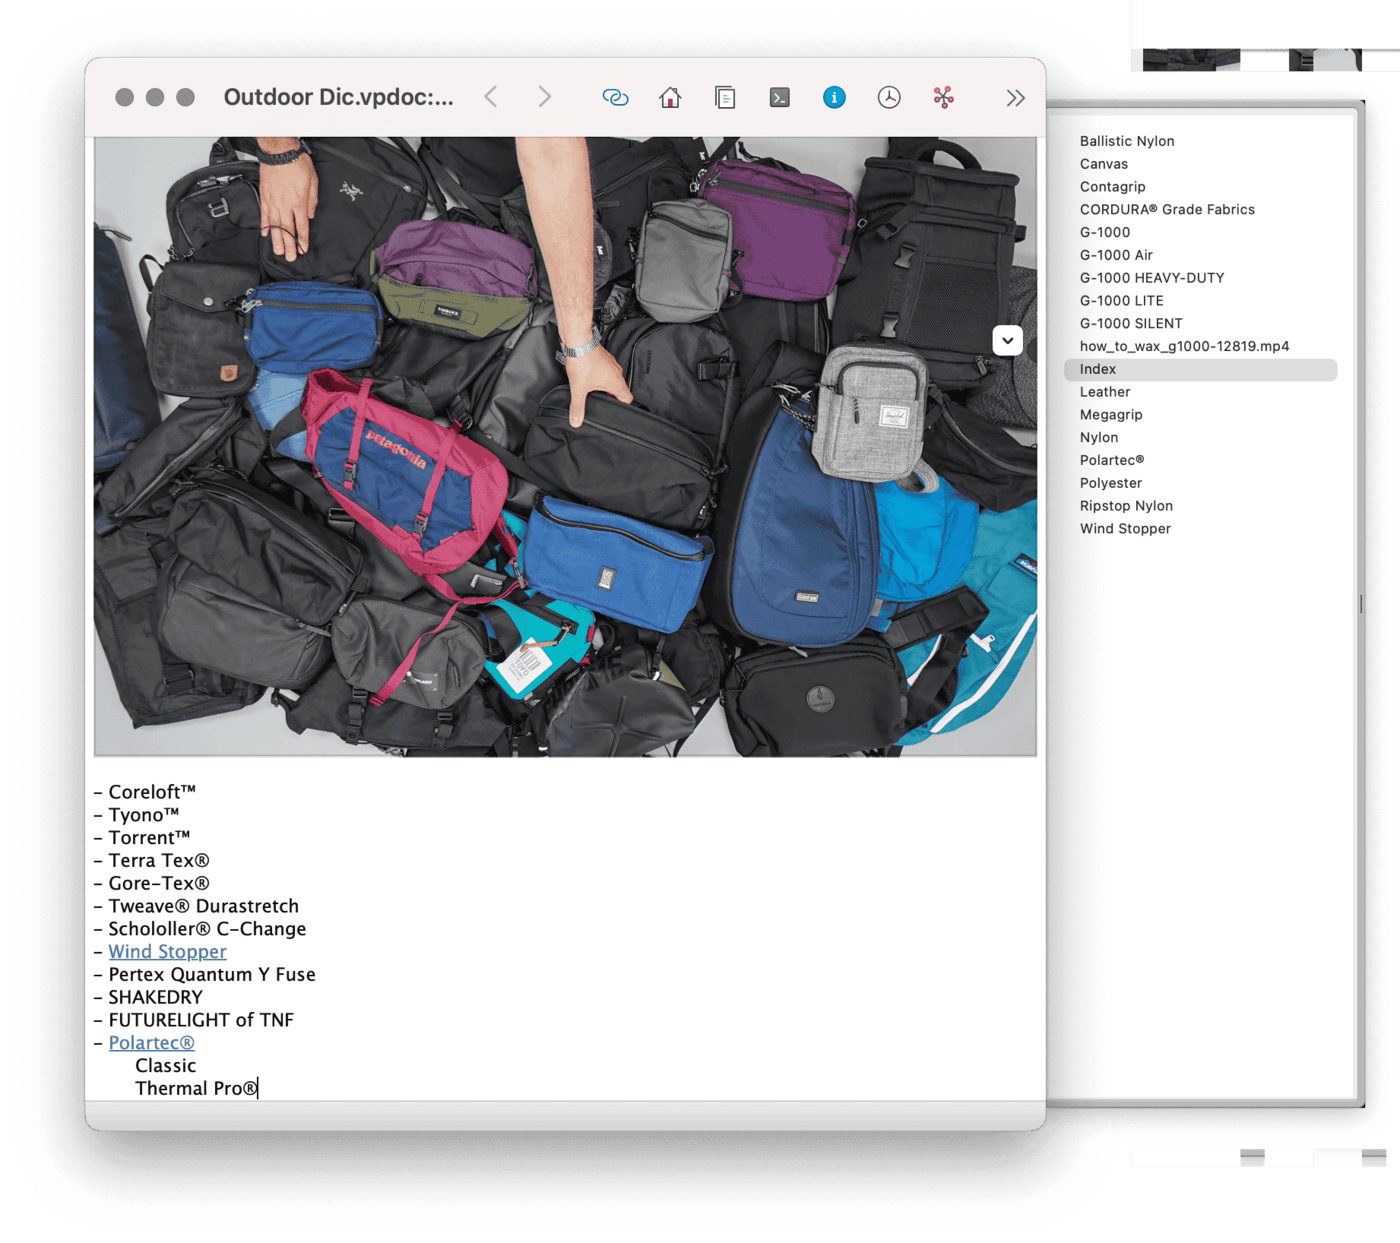This screenshot has height=1243, width=1400.
Task: Follow the Polartec® link in text
Action: tap(151, 1043)
